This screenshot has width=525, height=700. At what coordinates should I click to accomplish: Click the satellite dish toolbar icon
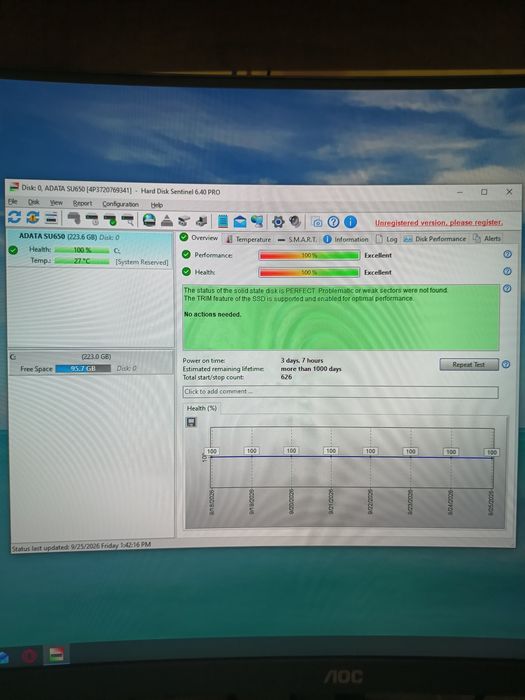[x=184, y=221]
